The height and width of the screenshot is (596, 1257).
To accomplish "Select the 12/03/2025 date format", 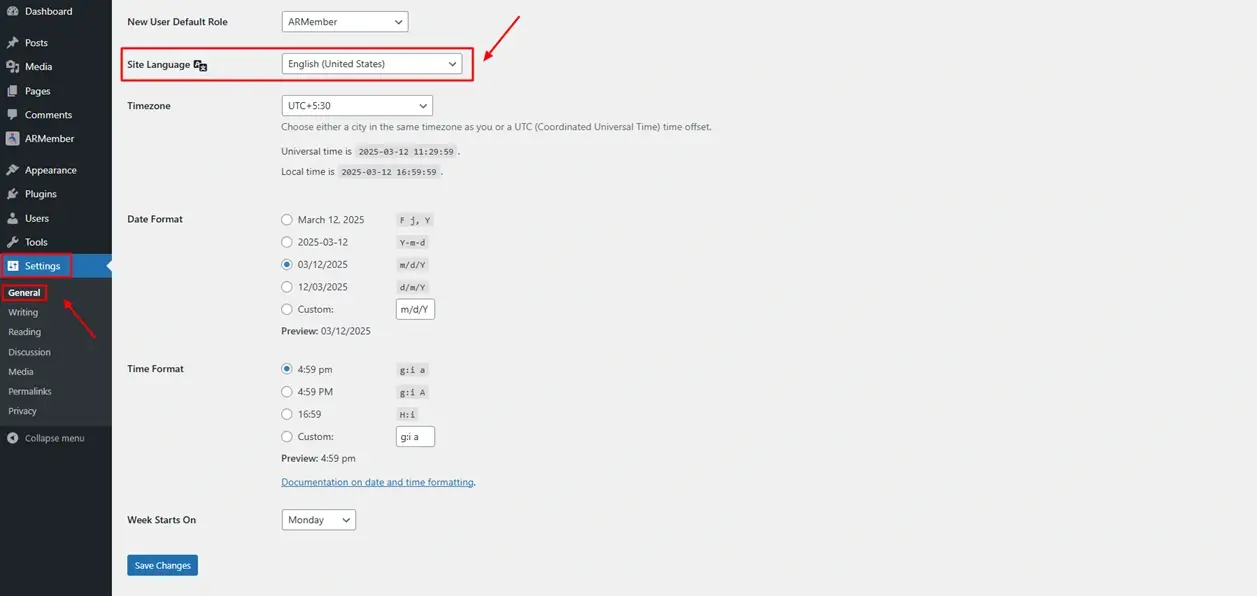I will (x=287, y=287).
